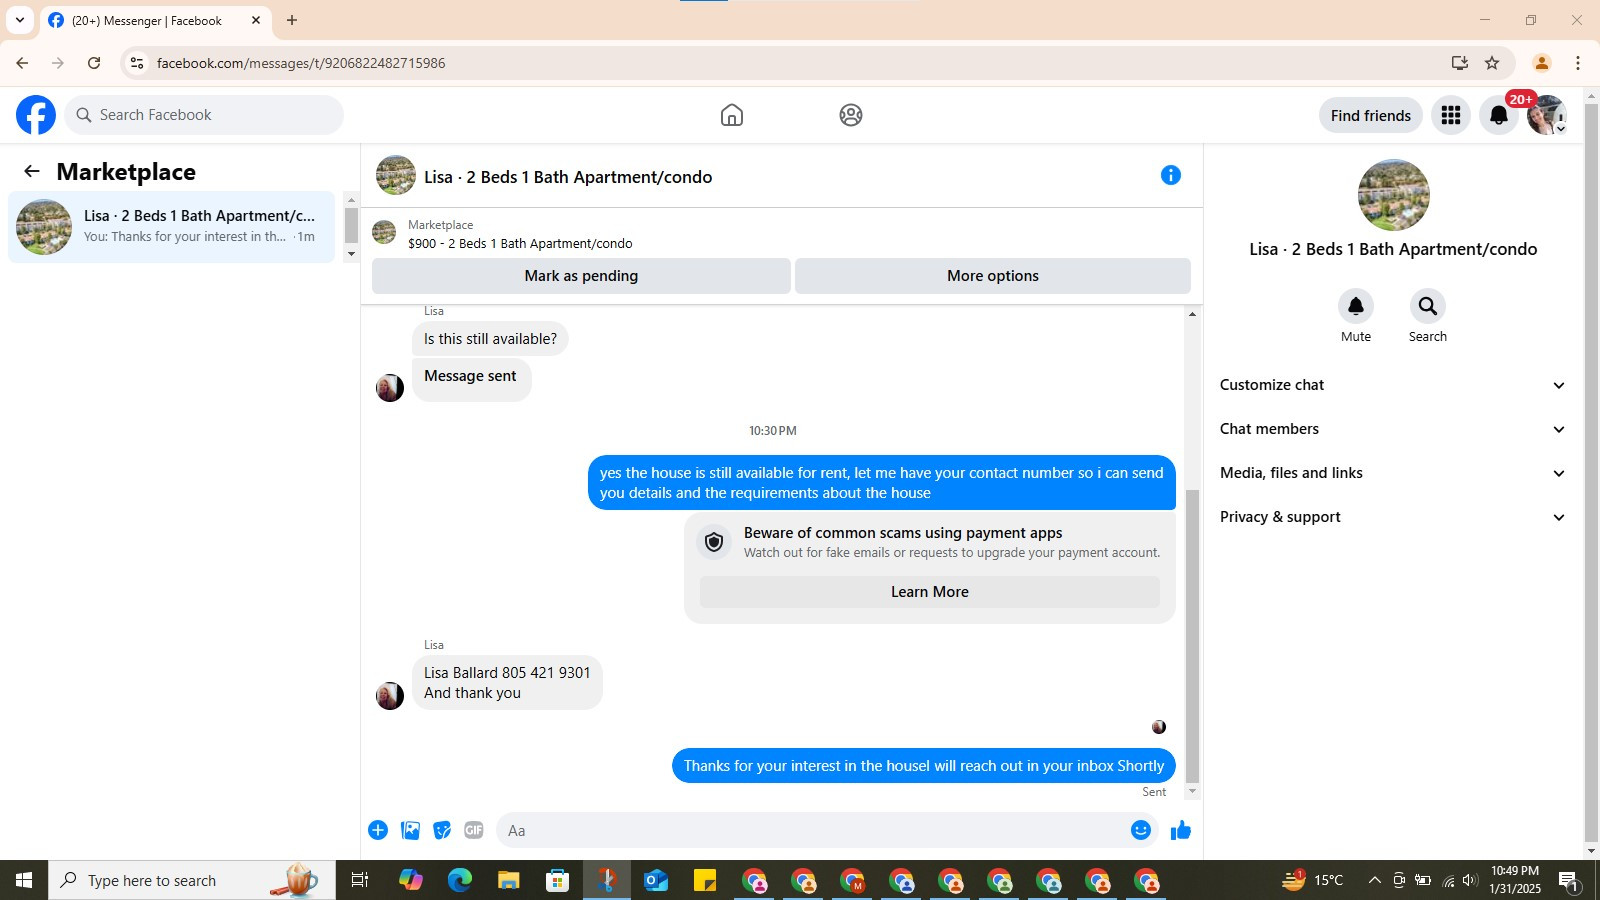The image size is (1600, 900).
Task: Click the Search Facebook field
Action: (x=204, y=115)
